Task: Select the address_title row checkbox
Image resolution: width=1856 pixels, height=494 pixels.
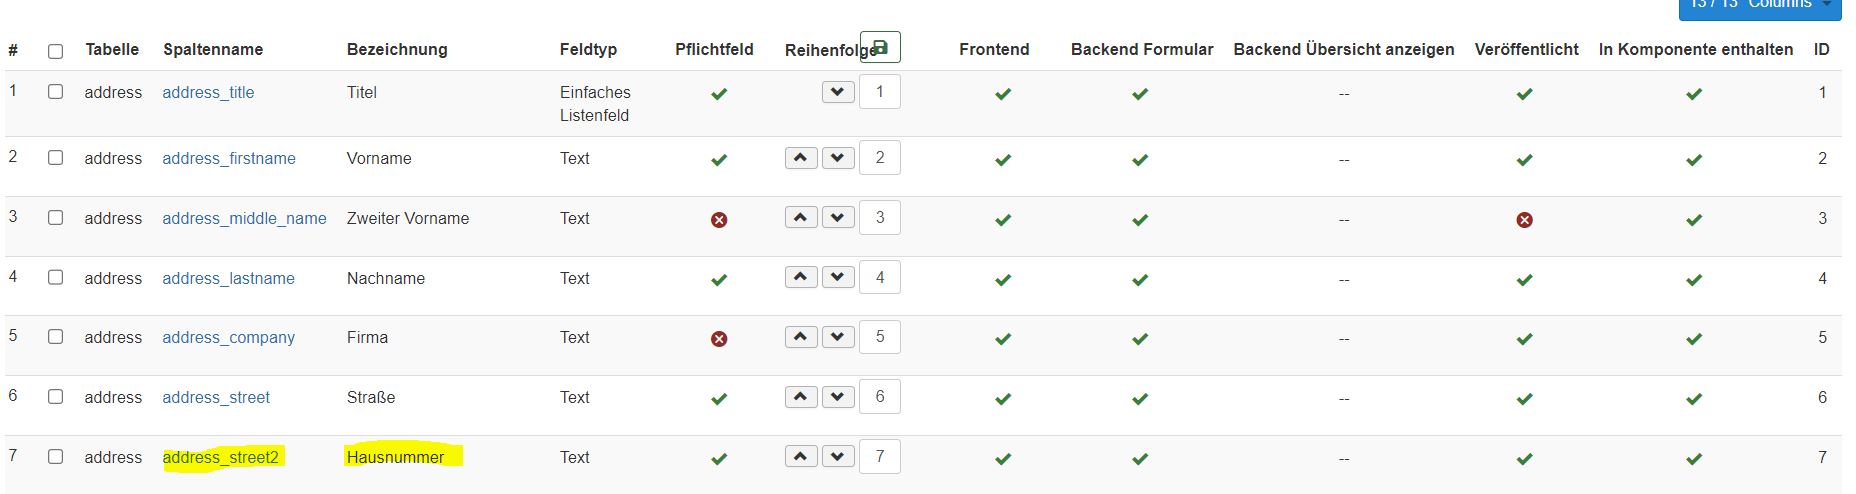Action: click(55, 92)
